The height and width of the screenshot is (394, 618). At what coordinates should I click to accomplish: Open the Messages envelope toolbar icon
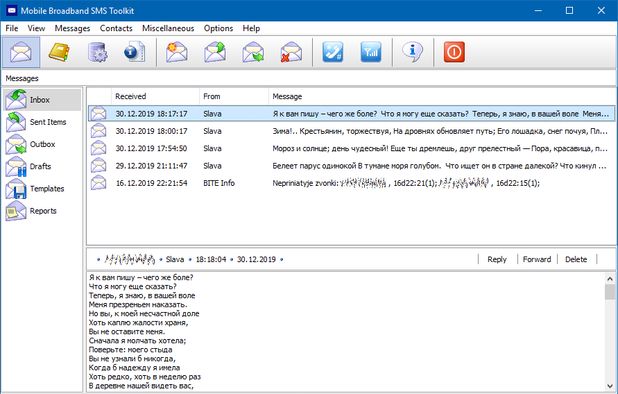coord(21,52)
